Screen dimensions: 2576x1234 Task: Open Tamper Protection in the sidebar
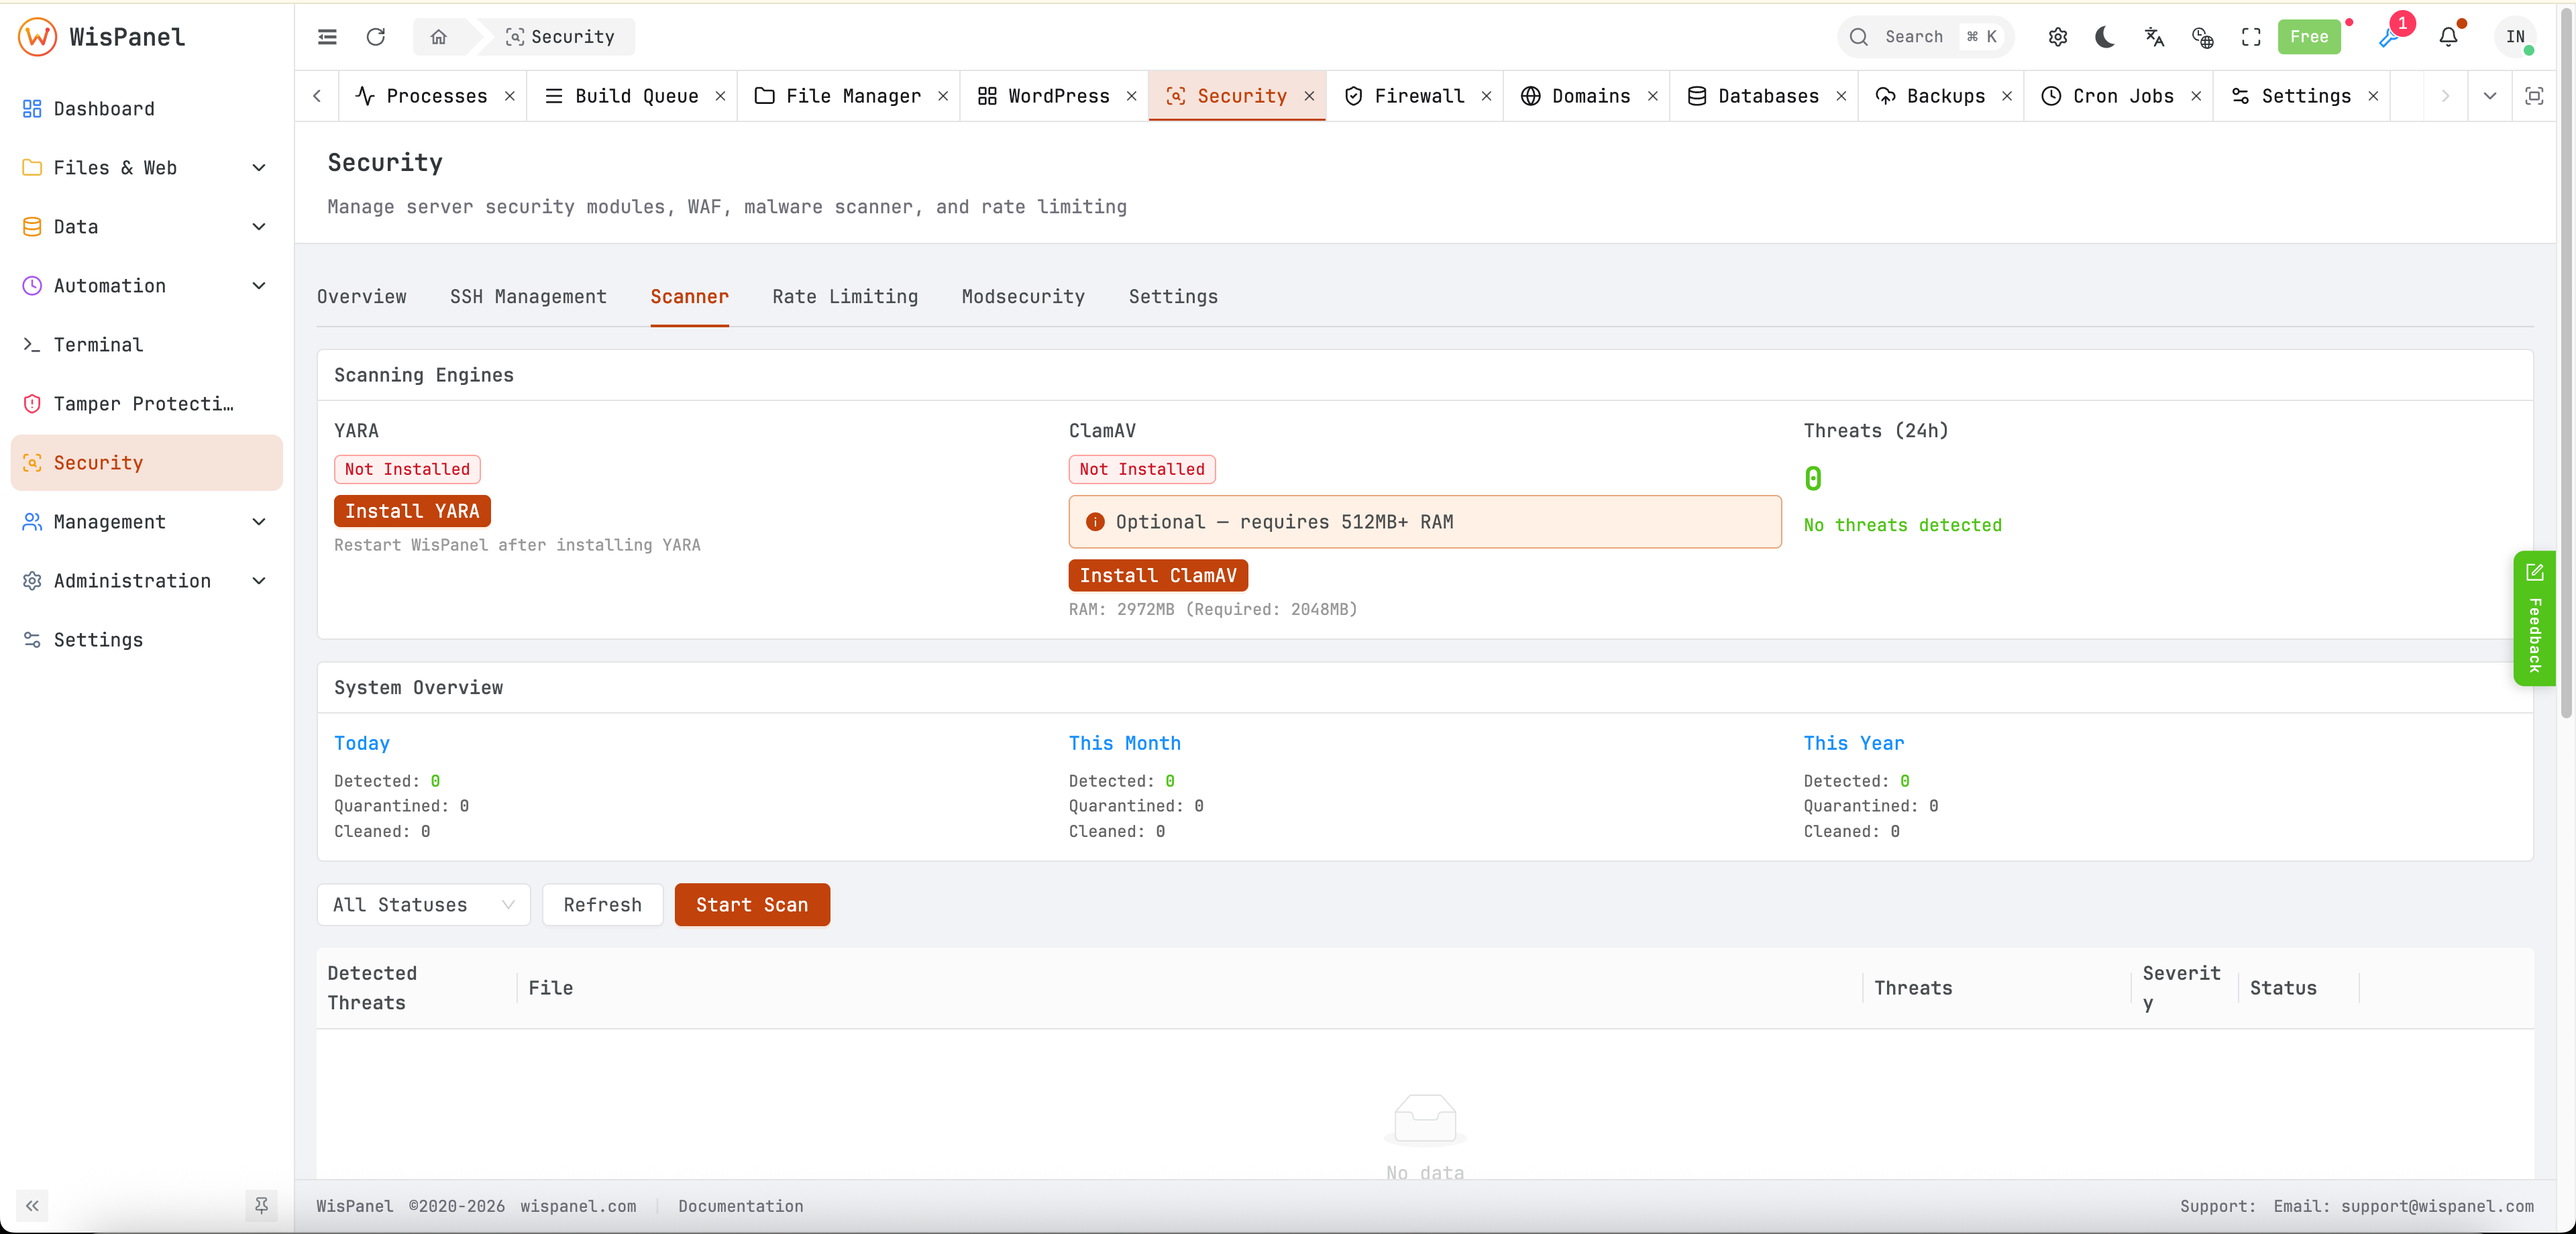(146, 403)
